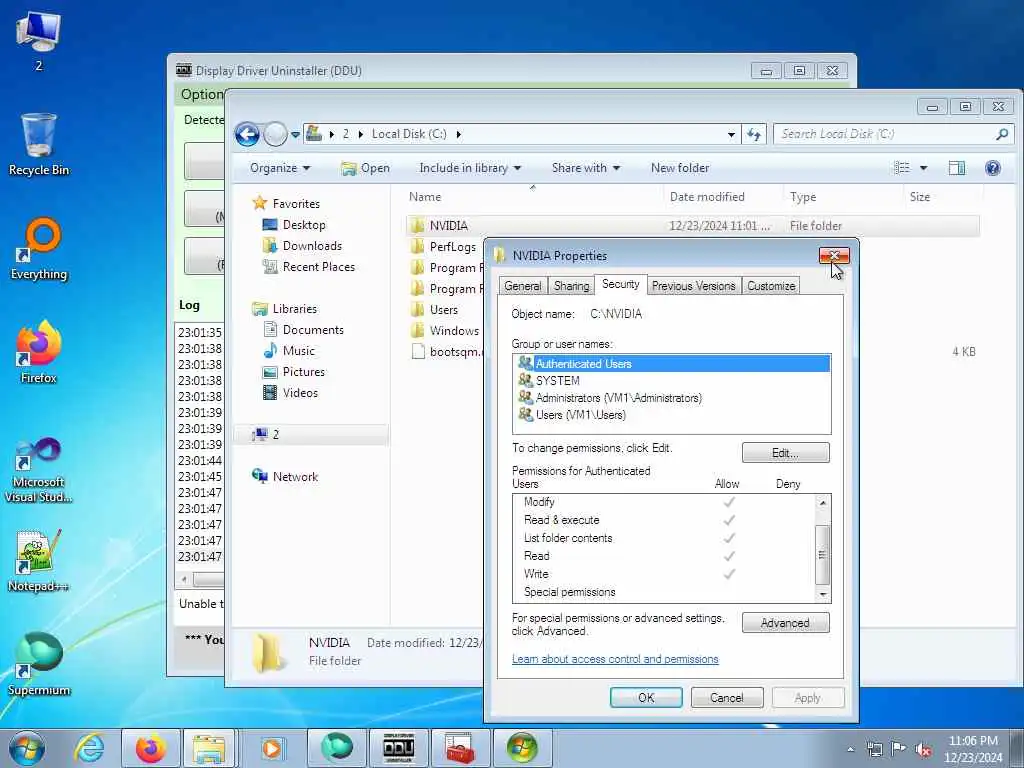1024x768 pixels.
Task: Open the Share with dropdown
Action: click(586, 168)
